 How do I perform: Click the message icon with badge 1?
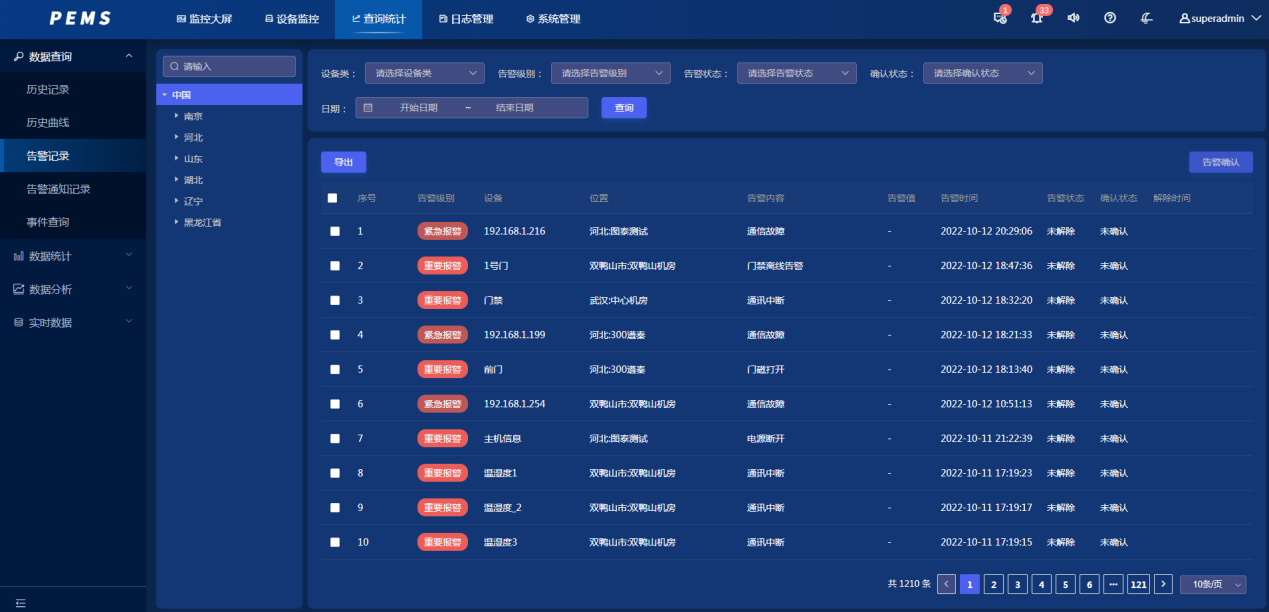(999, 18)
